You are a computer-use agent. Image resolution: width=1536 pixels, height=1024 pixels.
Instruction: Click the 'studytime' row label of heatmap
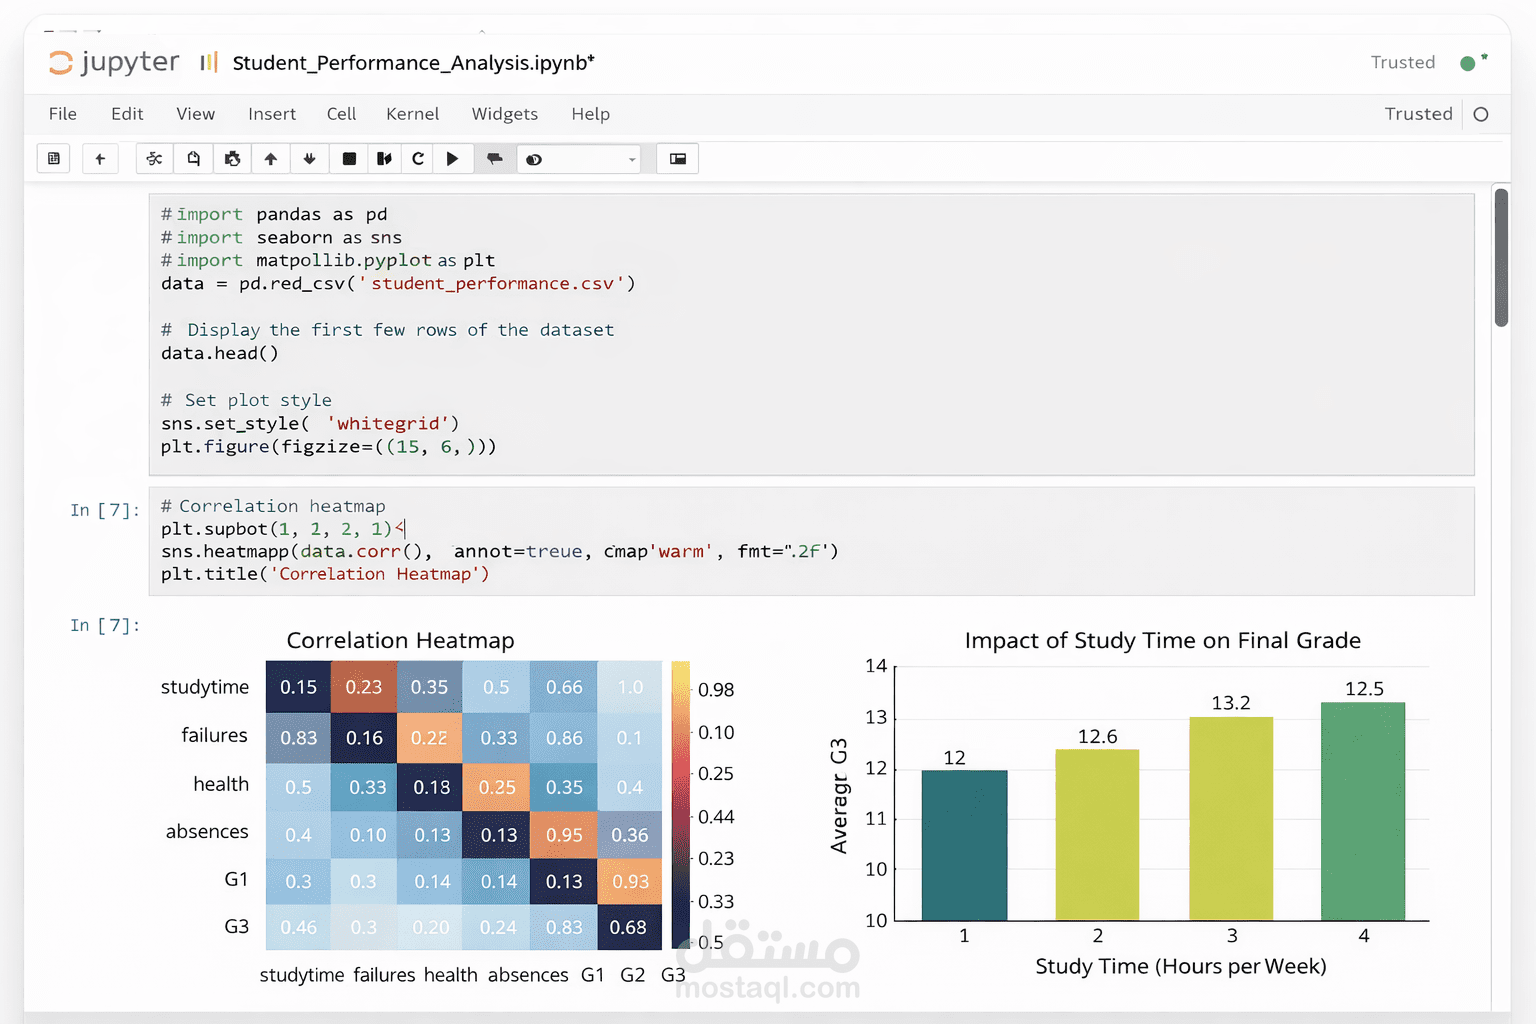click(205, 687)
